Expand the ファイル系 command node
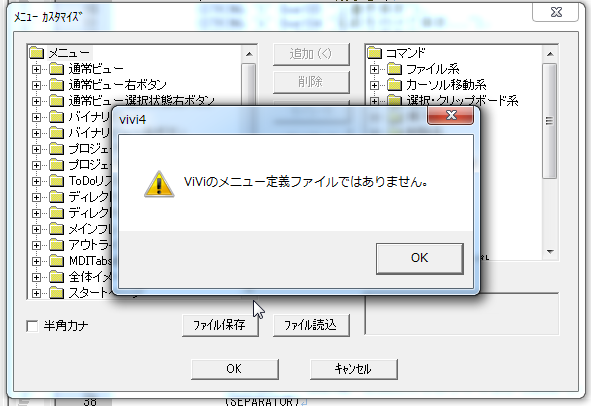 pos(374,69)
